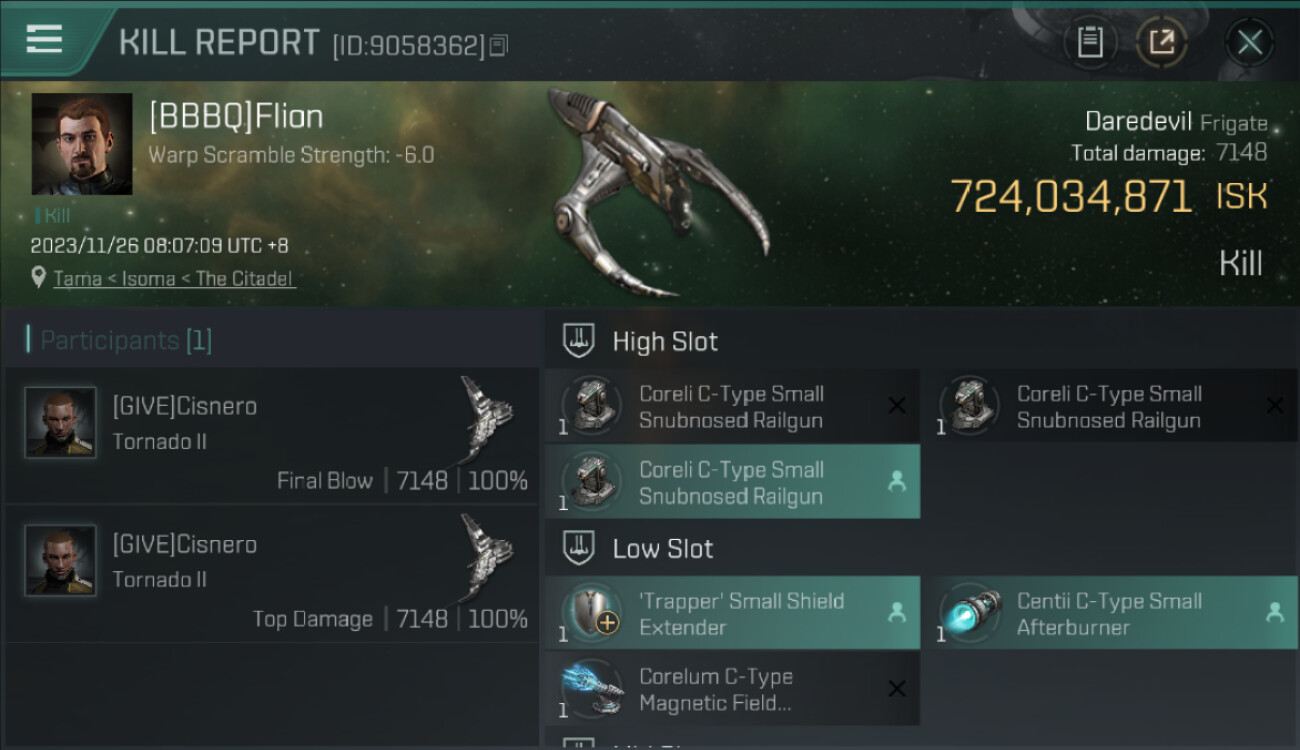The image size is (1300, 750).
Task: Share the kill report externally
Action: click(x=1161, y=42)
